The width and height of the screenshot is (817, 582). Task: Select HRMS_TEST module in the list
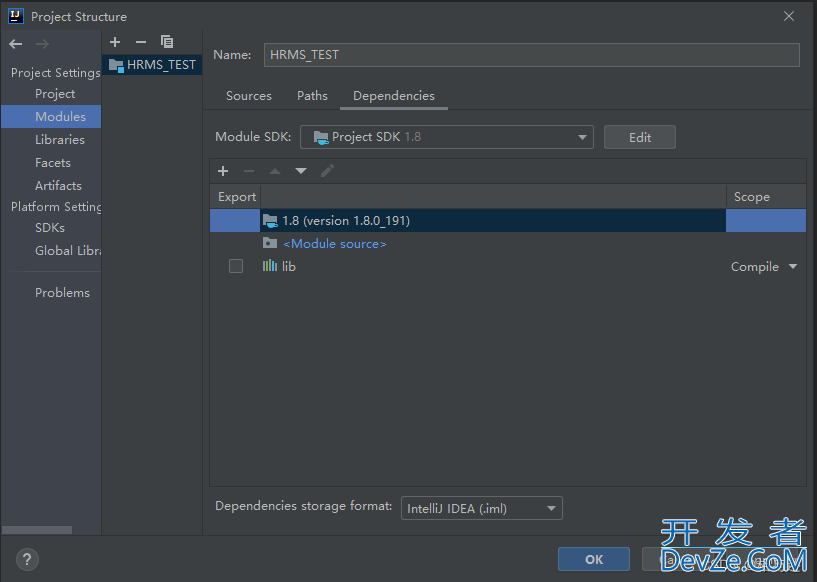pos(152,65)
